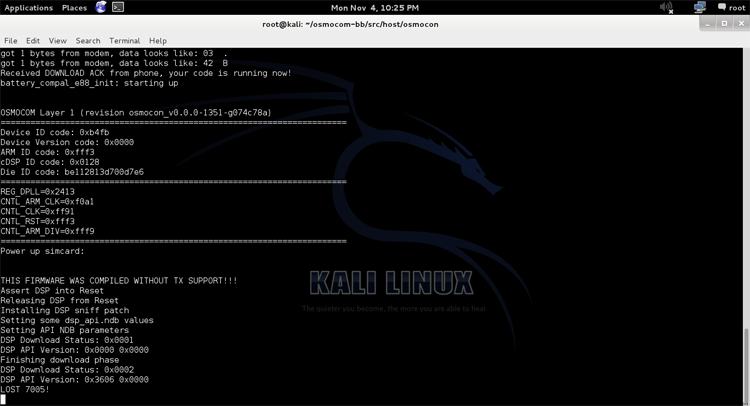Screen dimensions: 750x406
Task: Click 'DSP Download Status: 0x0002' line
Action: (x=67, y=370)
